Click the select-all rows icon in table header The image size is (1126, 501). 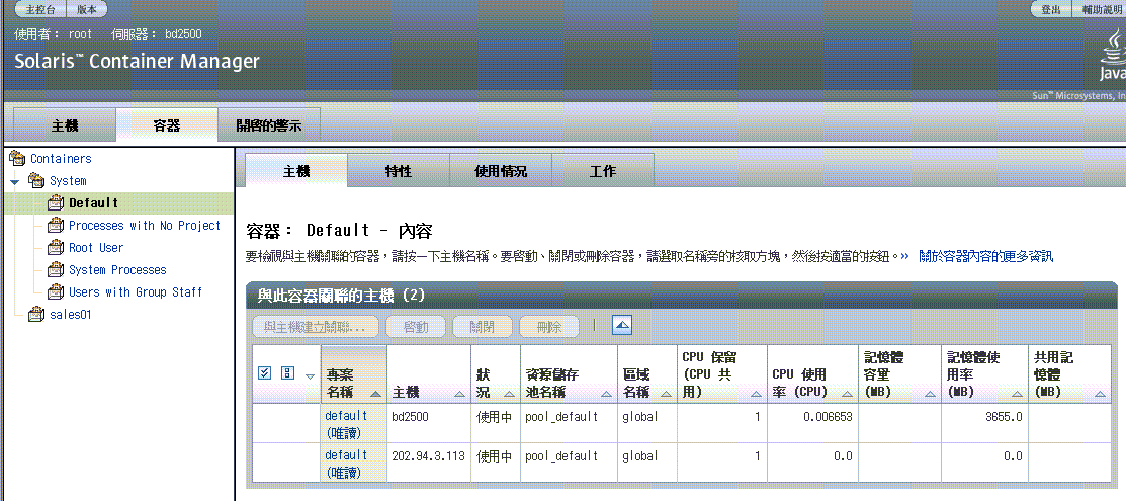(x=264, y=373)
